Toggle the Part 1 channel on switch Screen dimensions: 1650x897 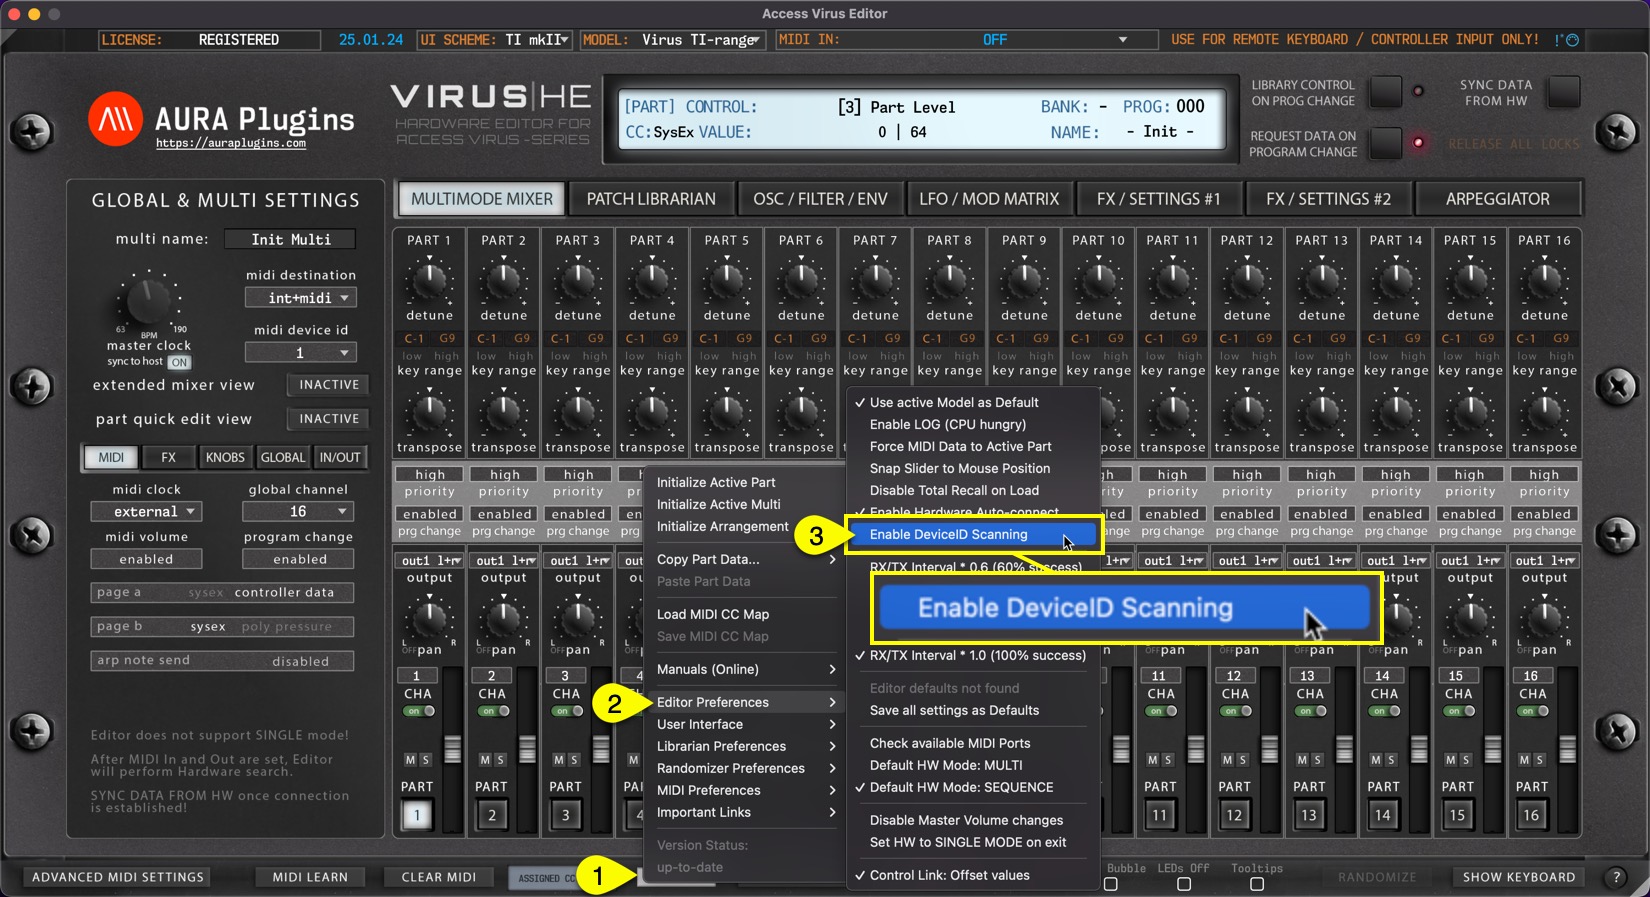pos(420,711)
